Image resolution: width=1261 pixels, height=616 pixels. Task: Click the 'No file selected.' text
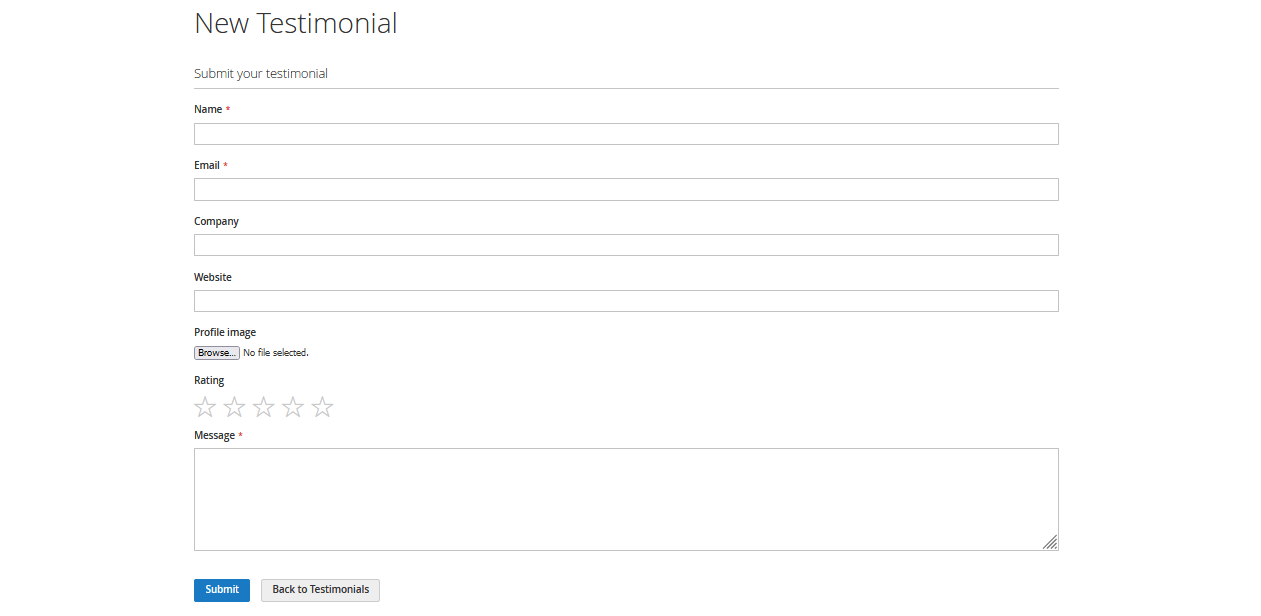276,353
